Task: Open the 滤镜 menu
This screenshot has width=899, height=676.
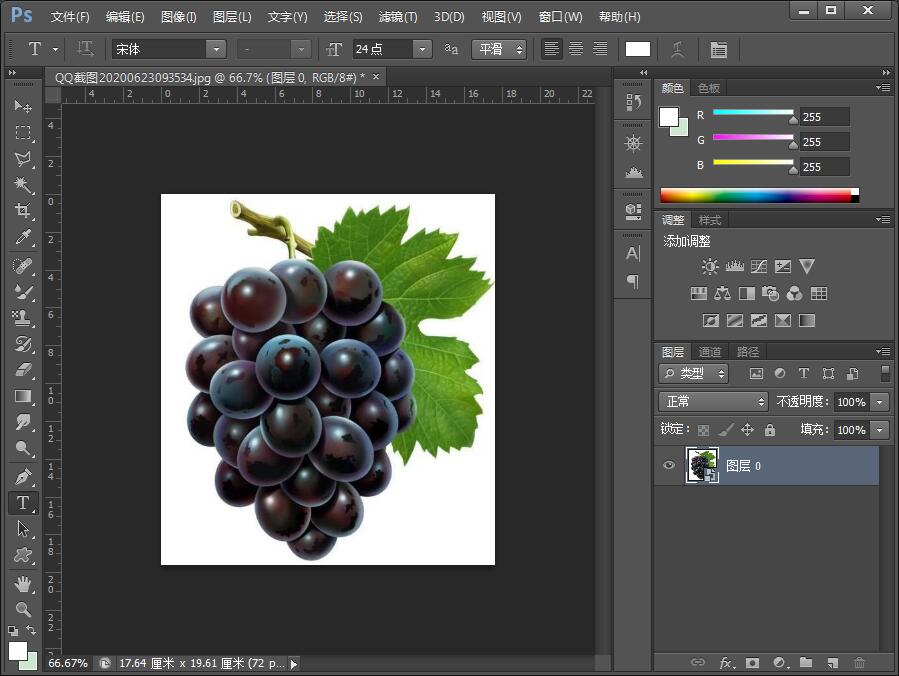Action: (x=396, y=16)
